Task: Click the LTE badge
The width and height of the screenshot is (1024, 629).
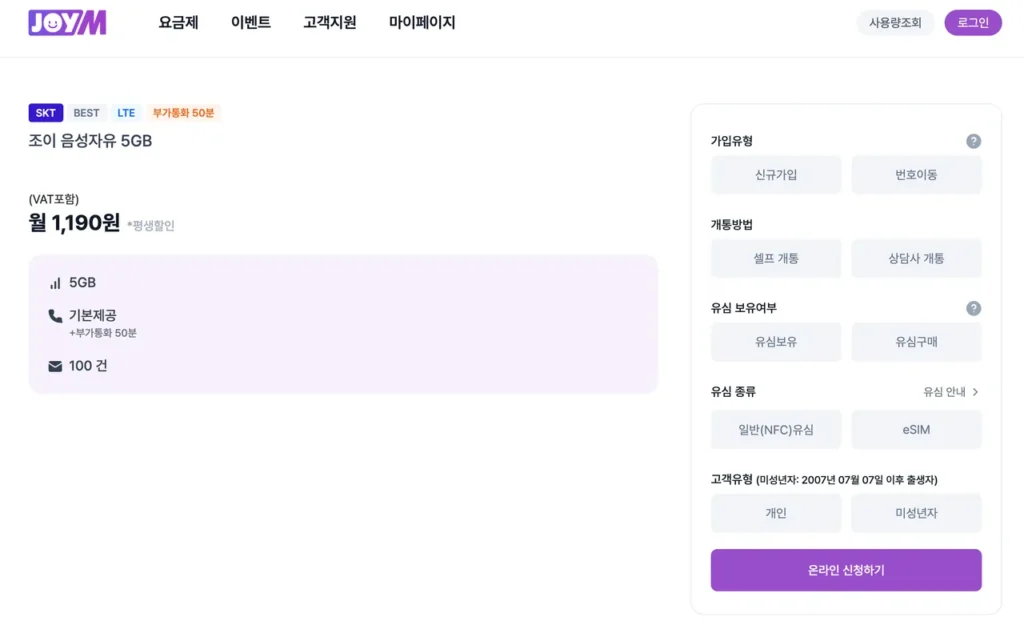Action: (x=126, y=113)
